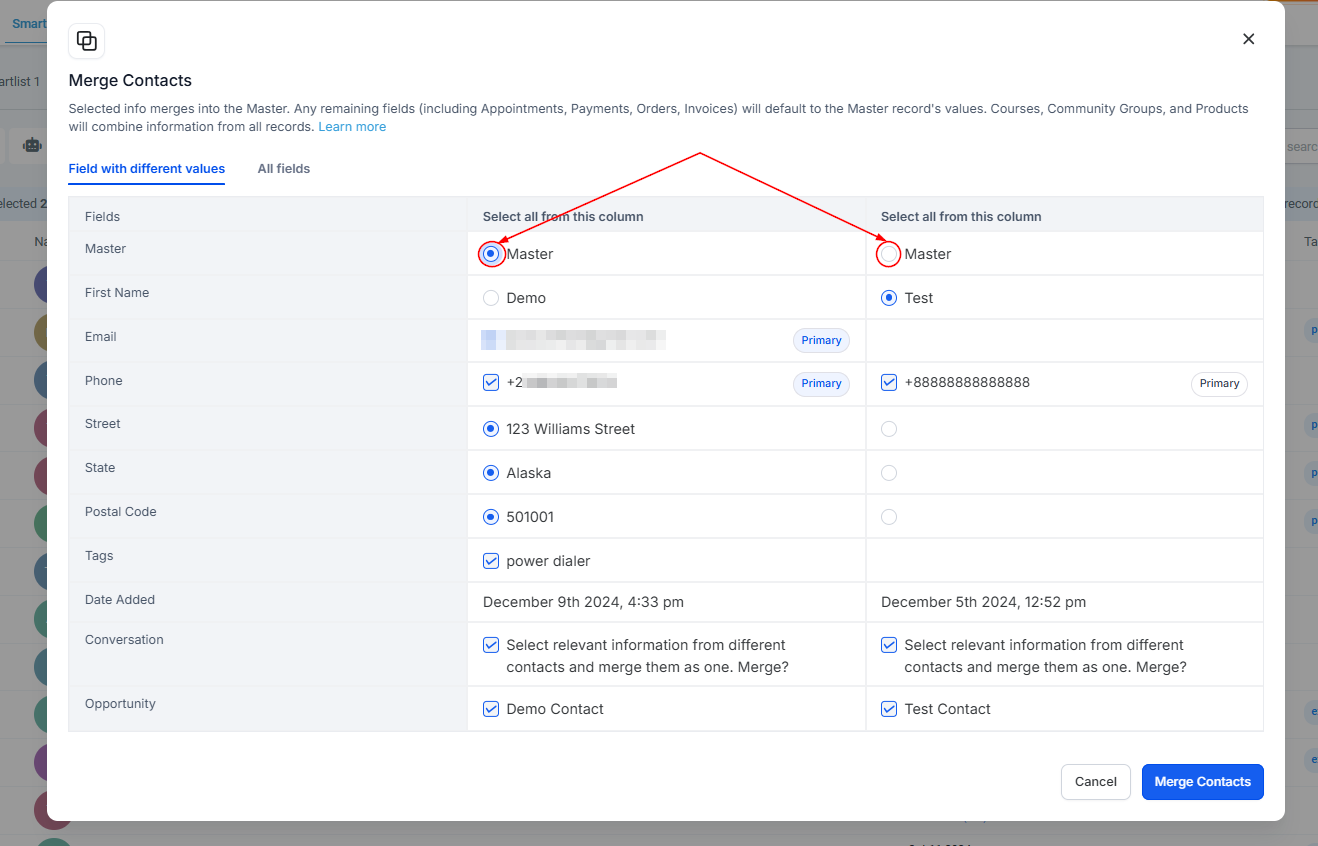Choose first name Test
Screen dimensions: 1318x846
(x=889, y=298)
